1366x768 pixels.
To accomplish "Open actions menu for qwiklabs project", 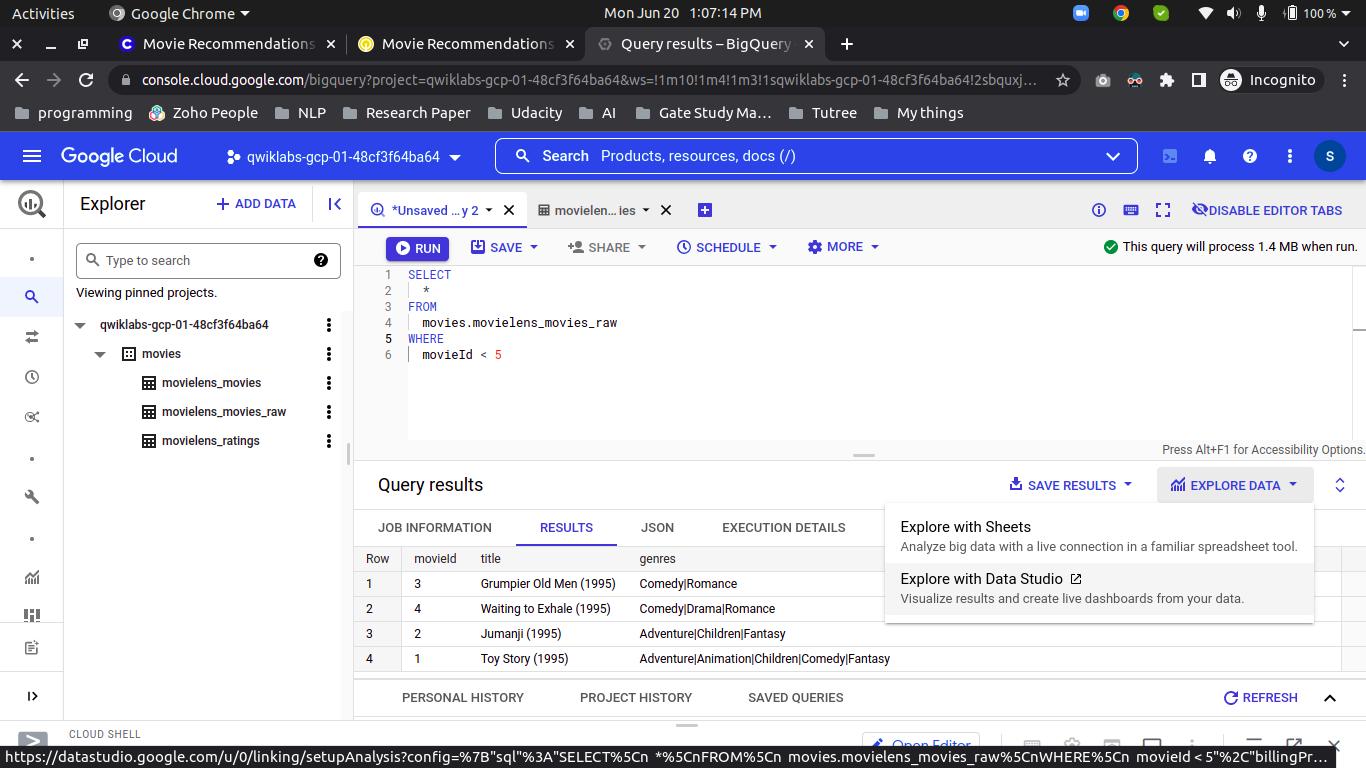I will point(329,325).
